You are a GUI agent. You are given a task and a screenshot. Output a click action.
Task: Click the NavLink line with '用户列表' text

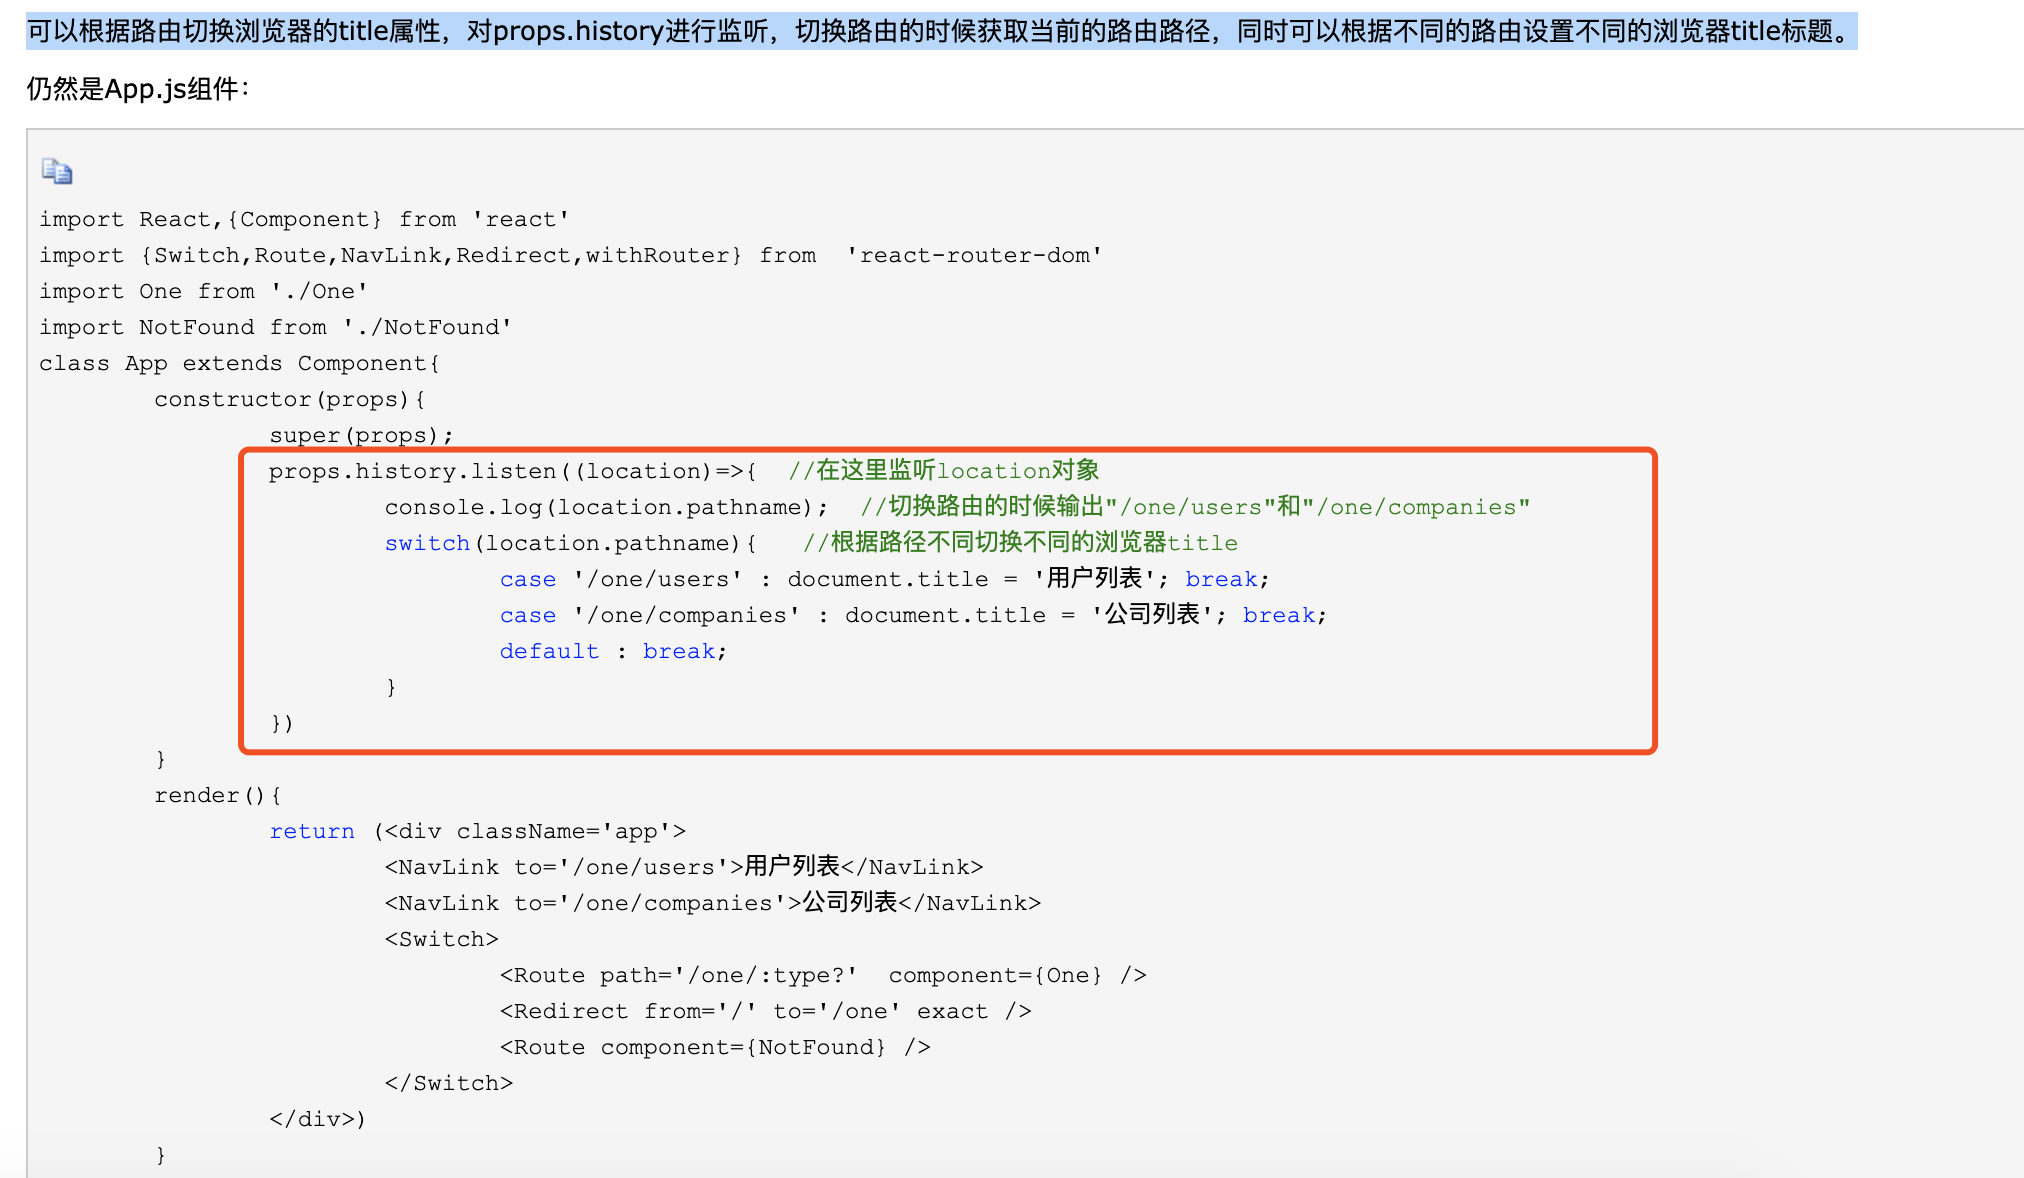[x=684, y=867]
